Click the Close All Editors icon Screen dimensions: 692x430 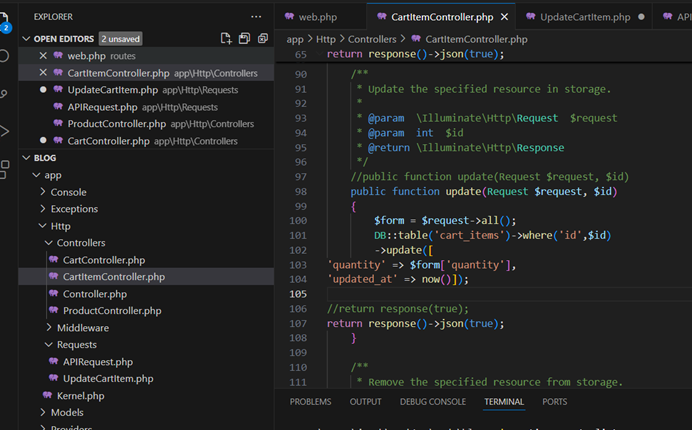tap(263, 38)
